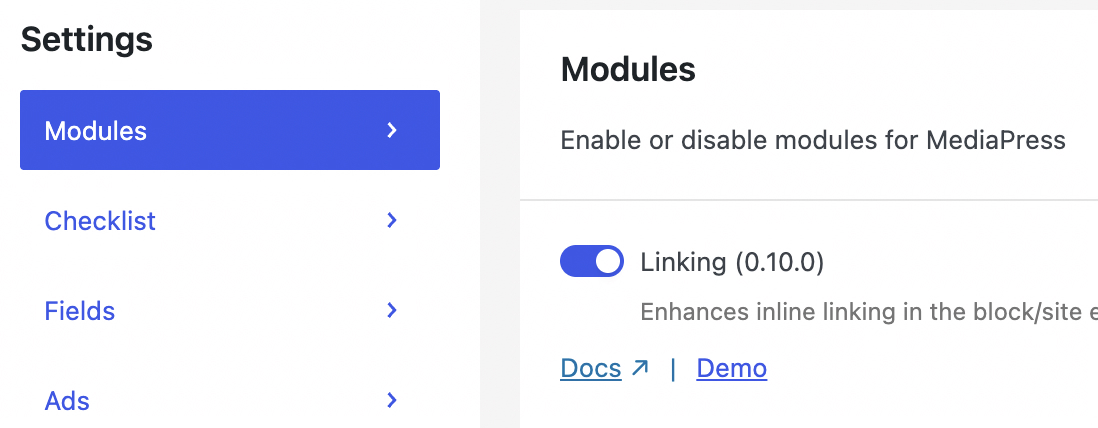Open the Docs link
The image size is (1098, 428).
click(x=591, y=368)
